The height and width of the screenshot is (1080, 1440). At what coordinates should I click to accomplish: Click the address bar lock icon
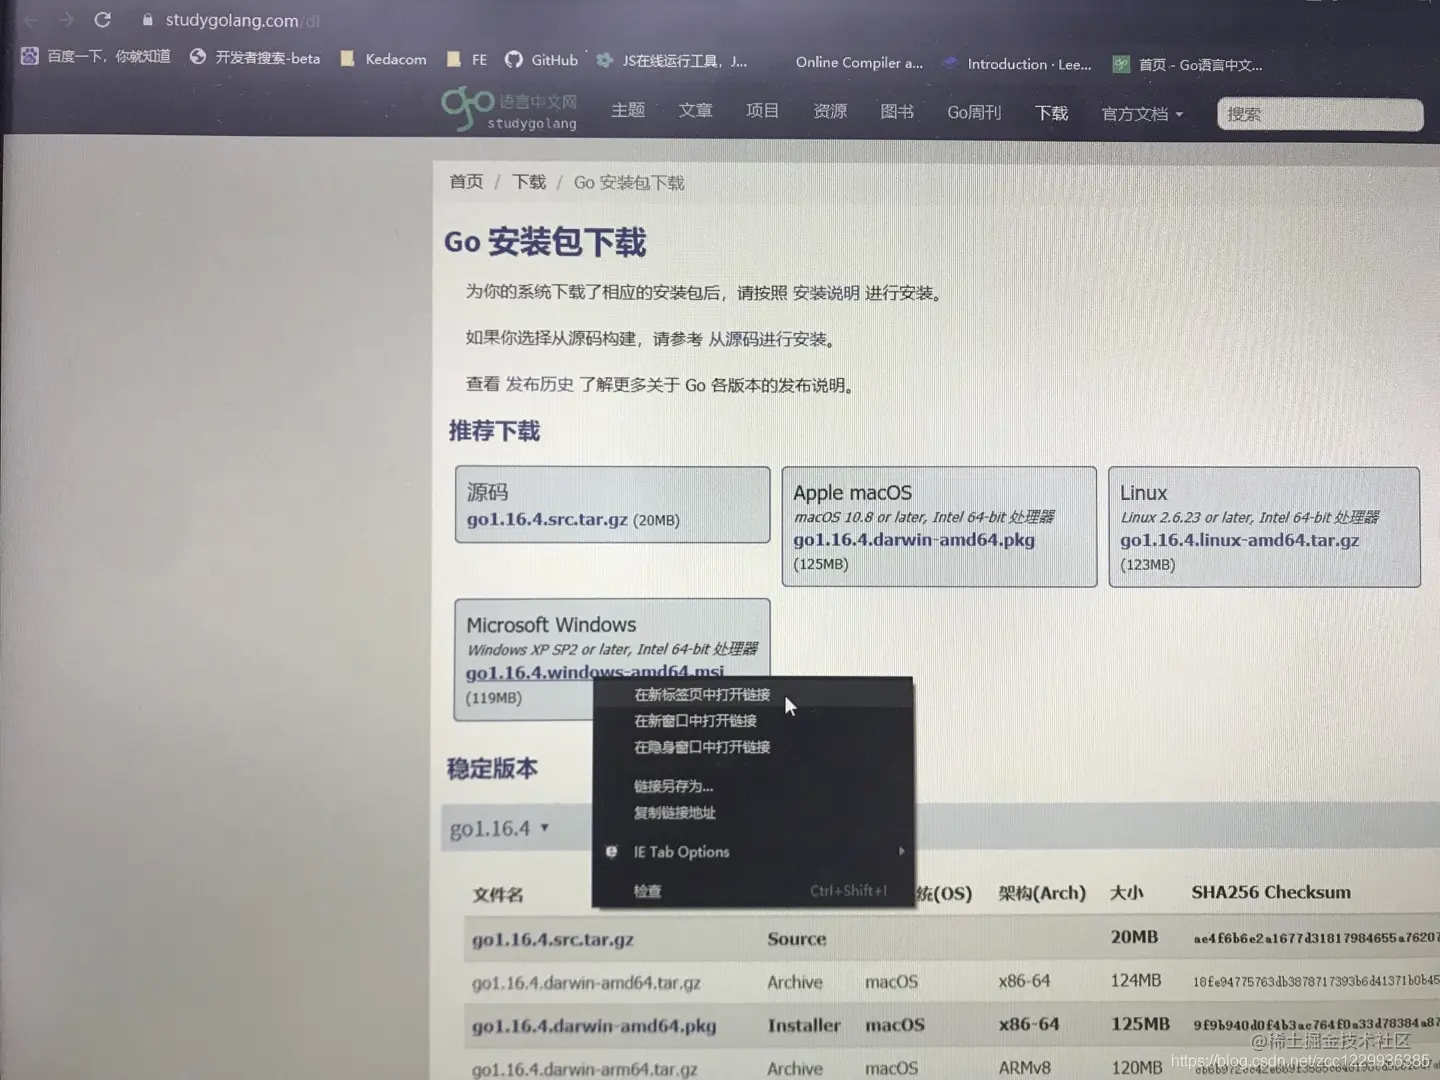point(146,19)
